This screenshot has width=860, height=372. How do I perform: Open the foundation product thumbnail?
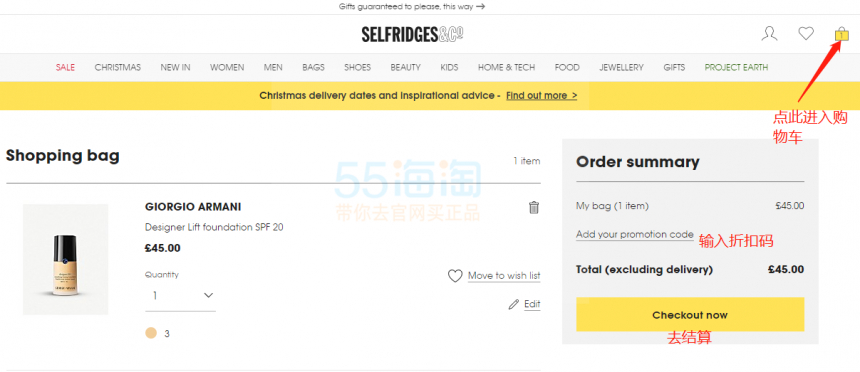click(65, 260)
